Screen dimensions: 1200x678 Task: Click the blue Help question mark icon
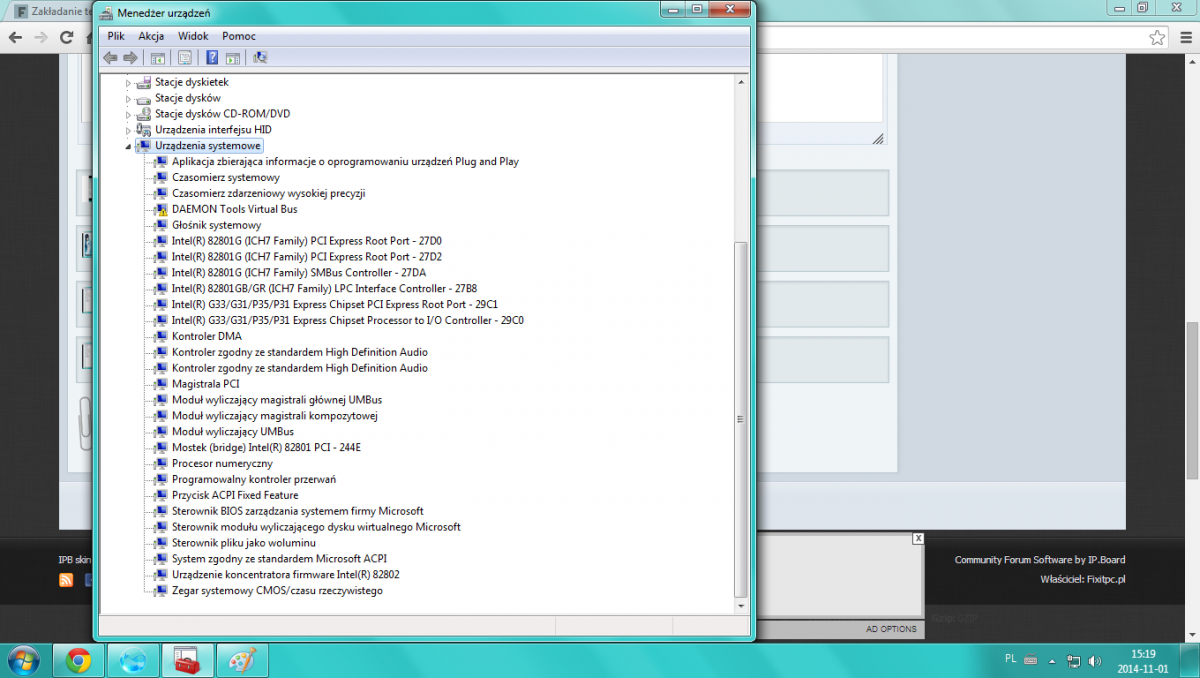point(212,57)
